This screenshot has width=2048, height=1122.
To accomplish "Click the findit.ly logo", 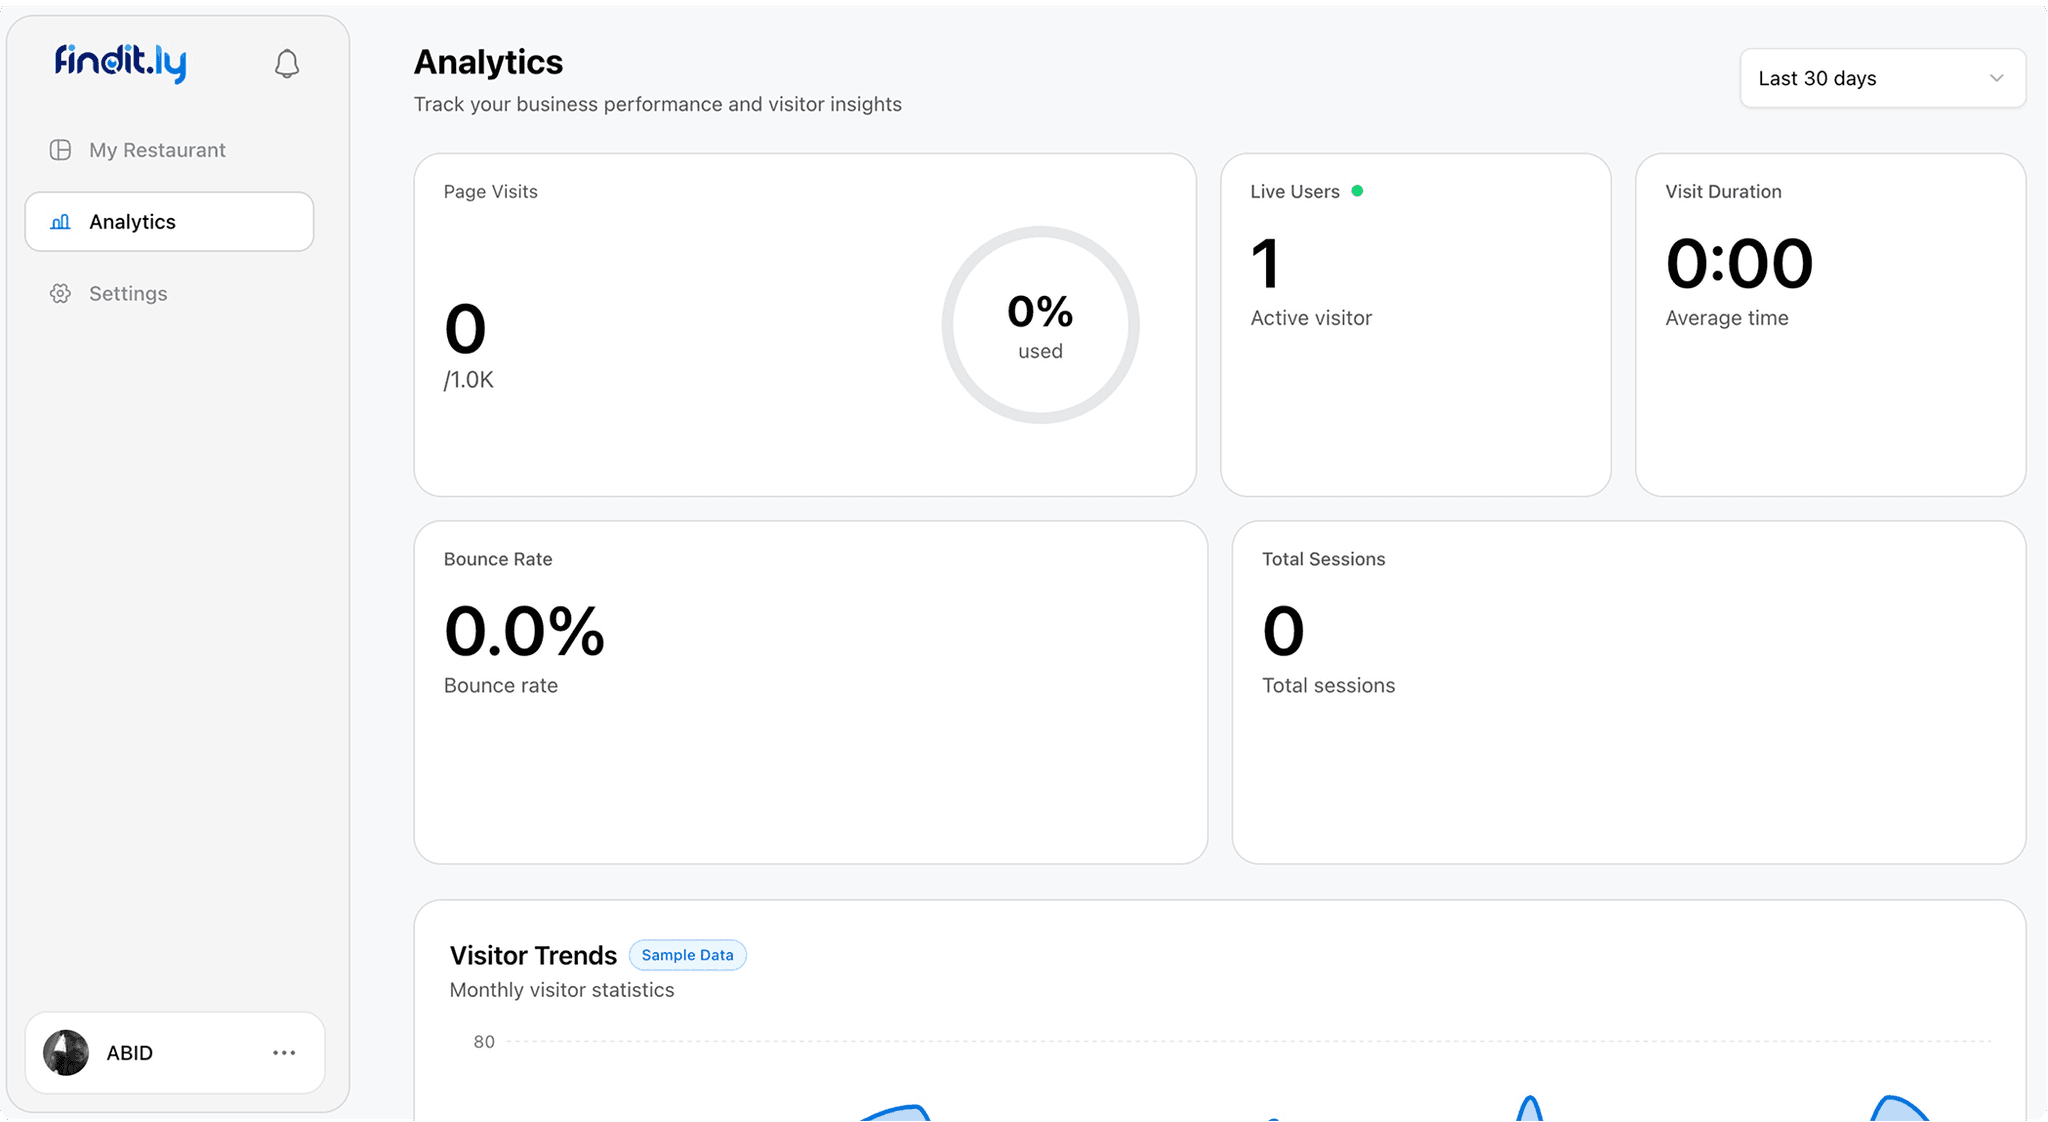I will coord(120,63).
